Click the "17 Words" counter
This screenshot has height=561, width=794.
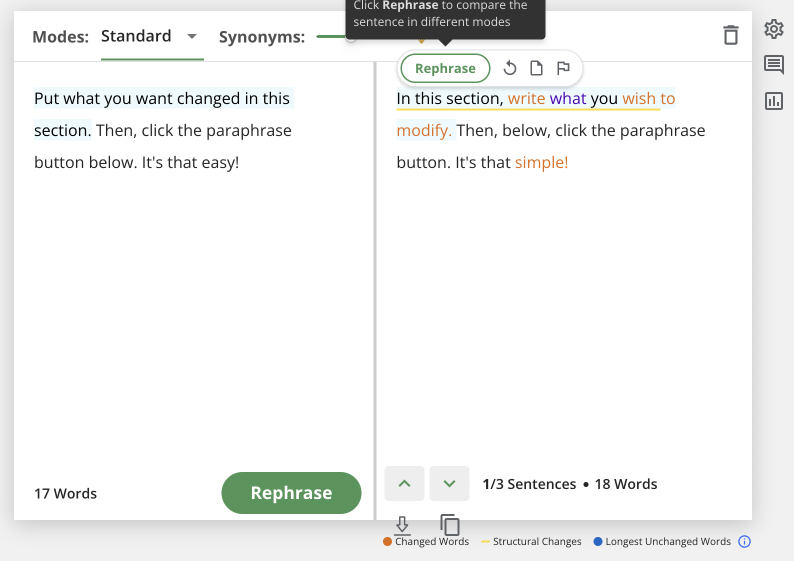point(65,493)
